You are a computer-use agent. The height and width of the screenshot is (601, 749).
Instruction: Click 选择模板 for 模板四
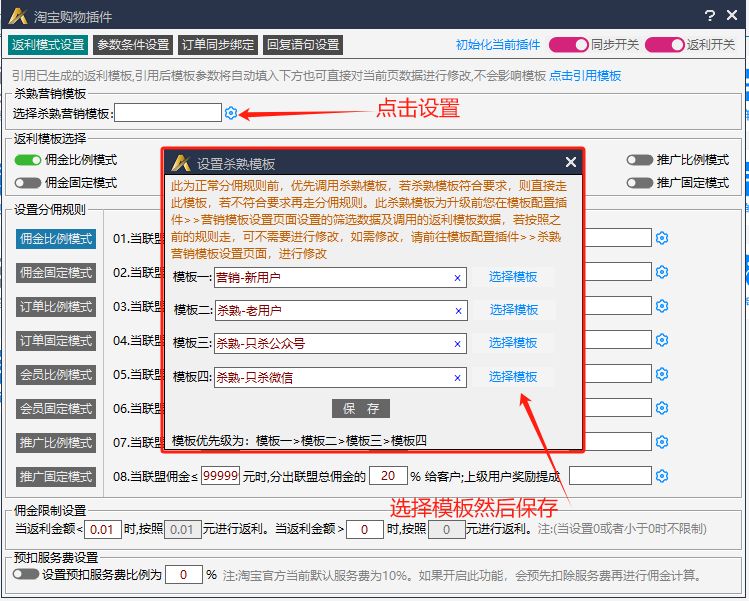tap(513, 377)
